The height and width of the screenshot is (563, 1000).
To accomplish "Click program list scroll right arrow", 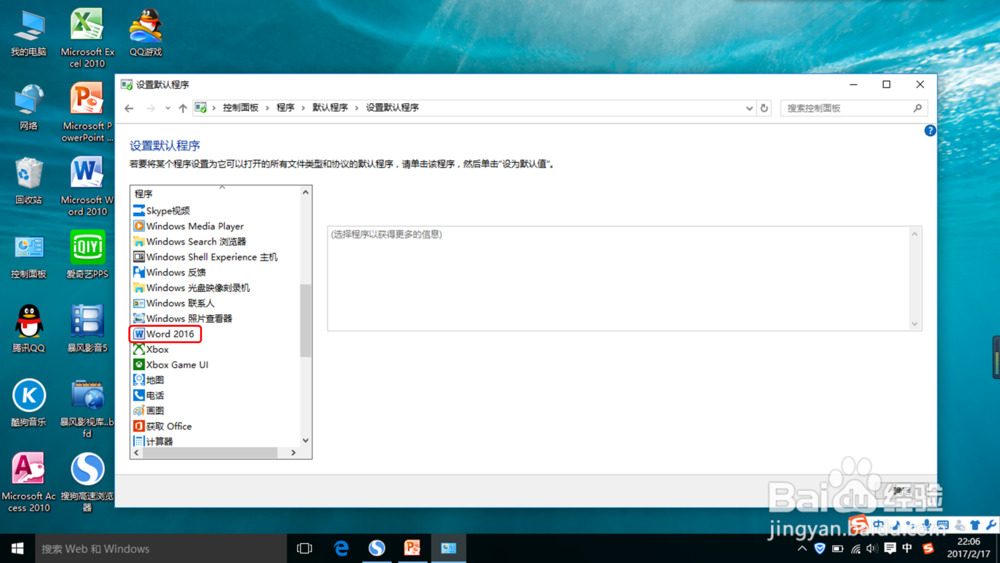I will tap(293, 453).
